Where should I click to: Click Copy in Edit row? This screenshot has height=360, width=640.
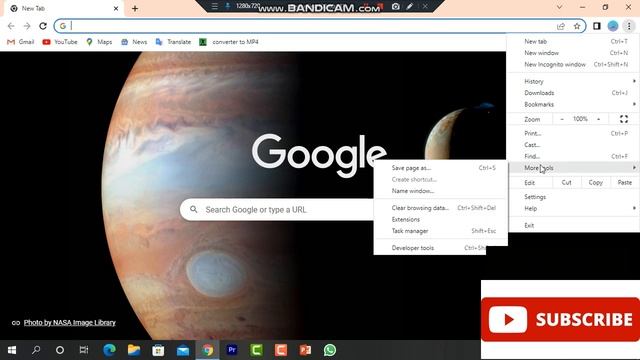coord(596,182)
